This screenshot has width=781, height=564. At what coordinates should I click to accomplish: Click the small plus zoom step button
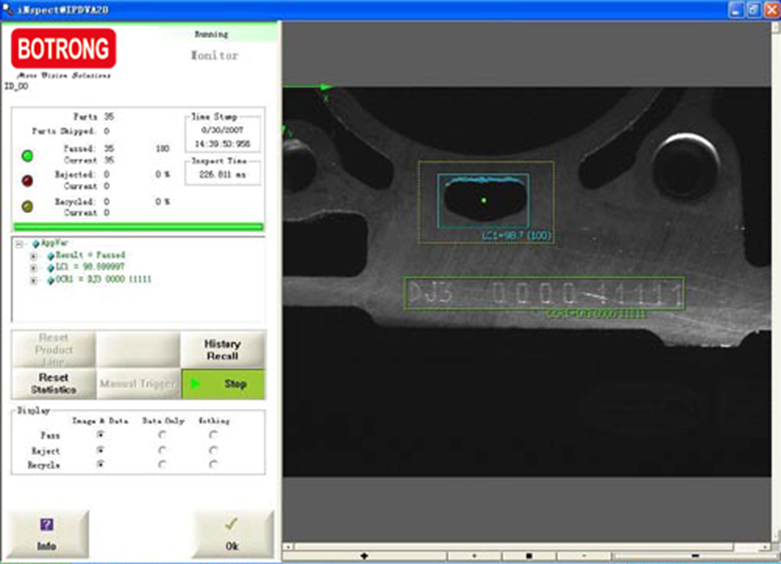pyautogui.click(x=474, y=556)
